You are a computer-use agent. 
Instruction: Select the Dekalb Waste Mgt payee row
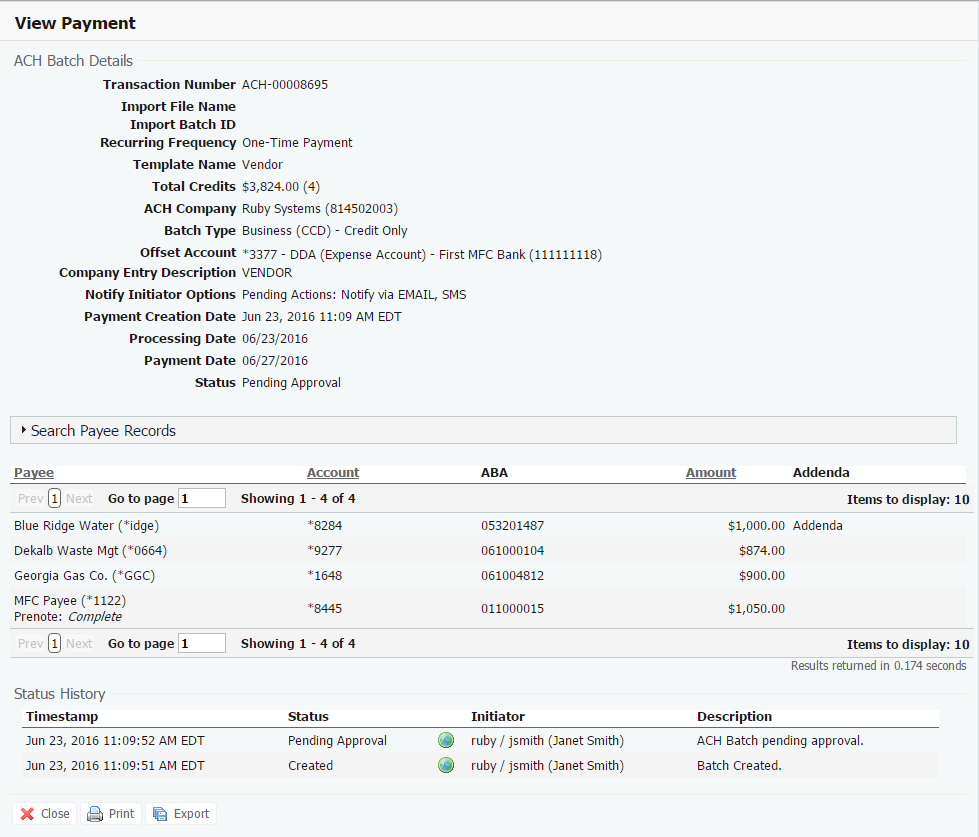pos(90,550)
